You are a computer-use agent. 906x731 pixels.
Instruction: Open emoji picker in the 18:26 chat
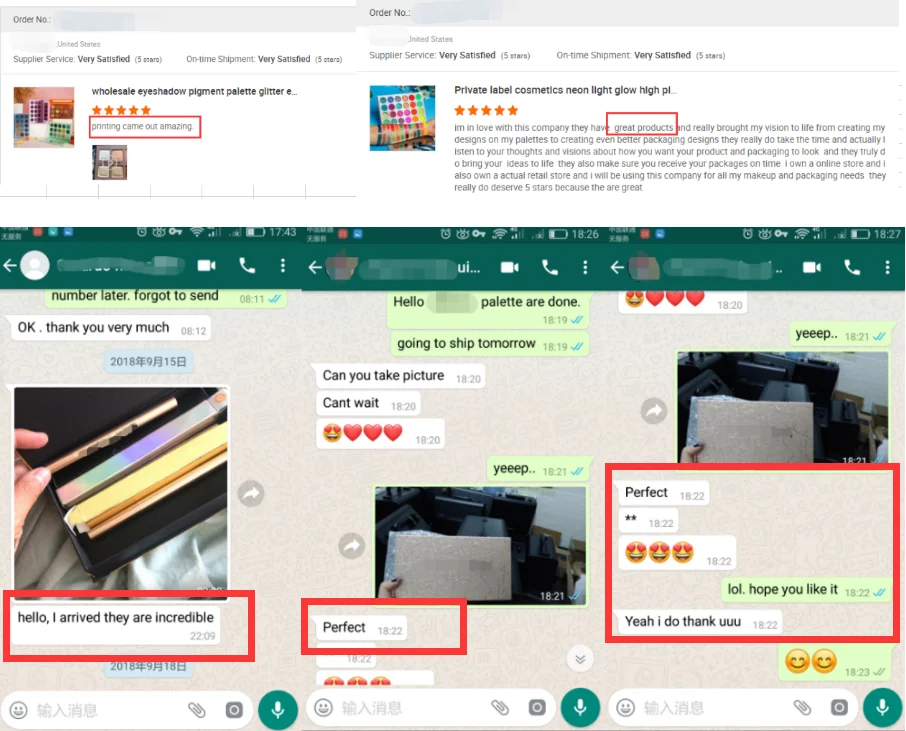pyautogui.click(x=323, y=707)
